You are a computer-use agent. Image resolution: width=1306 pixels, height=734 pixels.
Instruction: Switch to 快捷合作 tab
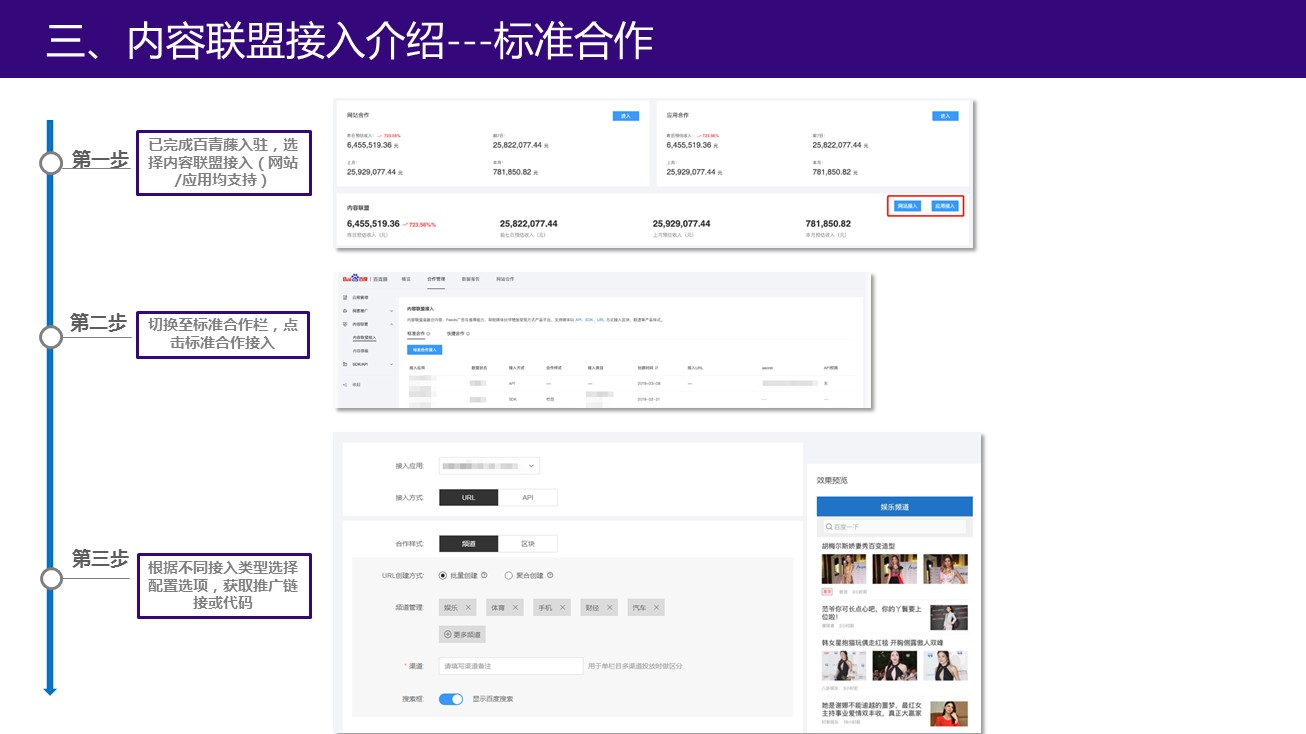(456, 334)
